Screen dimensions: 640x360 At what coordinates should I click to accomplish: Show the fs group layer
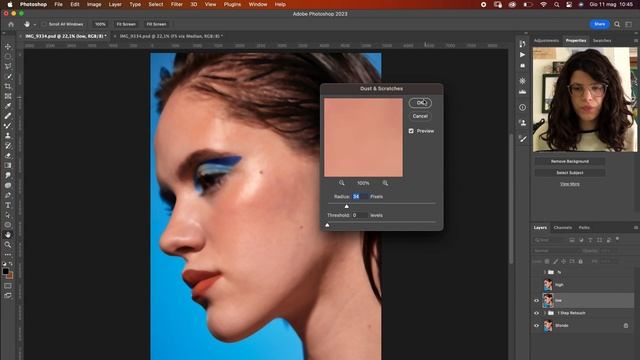click(536, 272)
